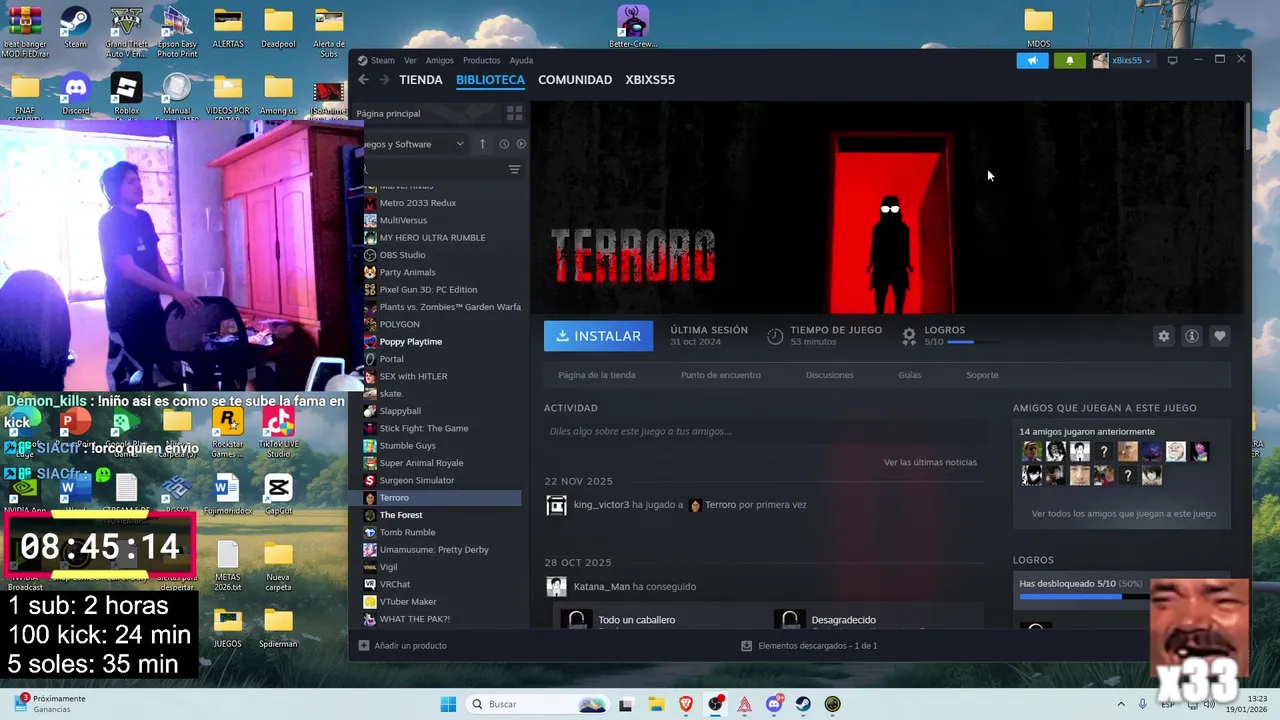The width and height of the screenshot is (1280, 720).
Task: Select OBS Studio in library list
Action: (x=442, y=255)
